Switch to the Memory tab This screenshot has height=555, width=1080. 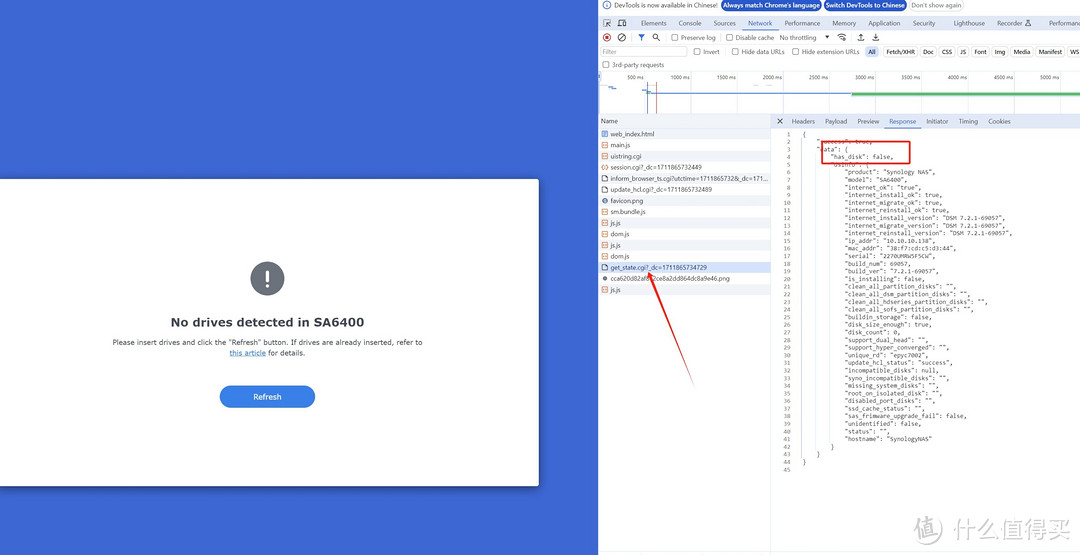coord(844,23)
